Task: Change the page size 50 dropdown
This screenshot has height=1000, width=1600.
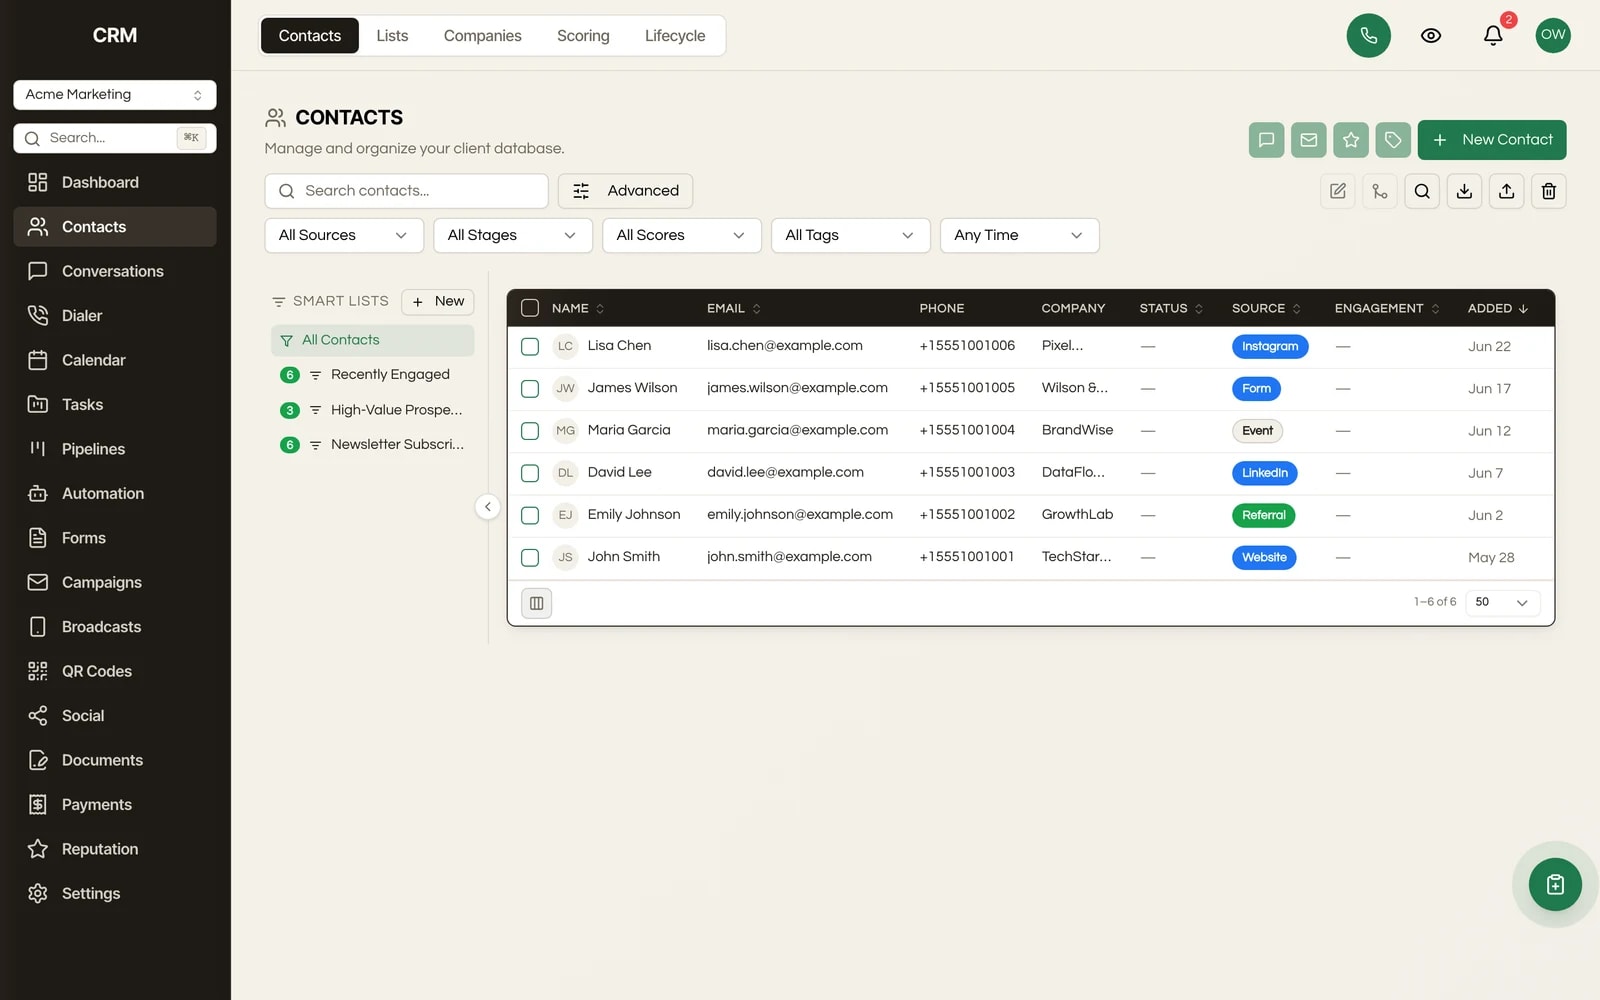Action: click(x=1502, y=602)
